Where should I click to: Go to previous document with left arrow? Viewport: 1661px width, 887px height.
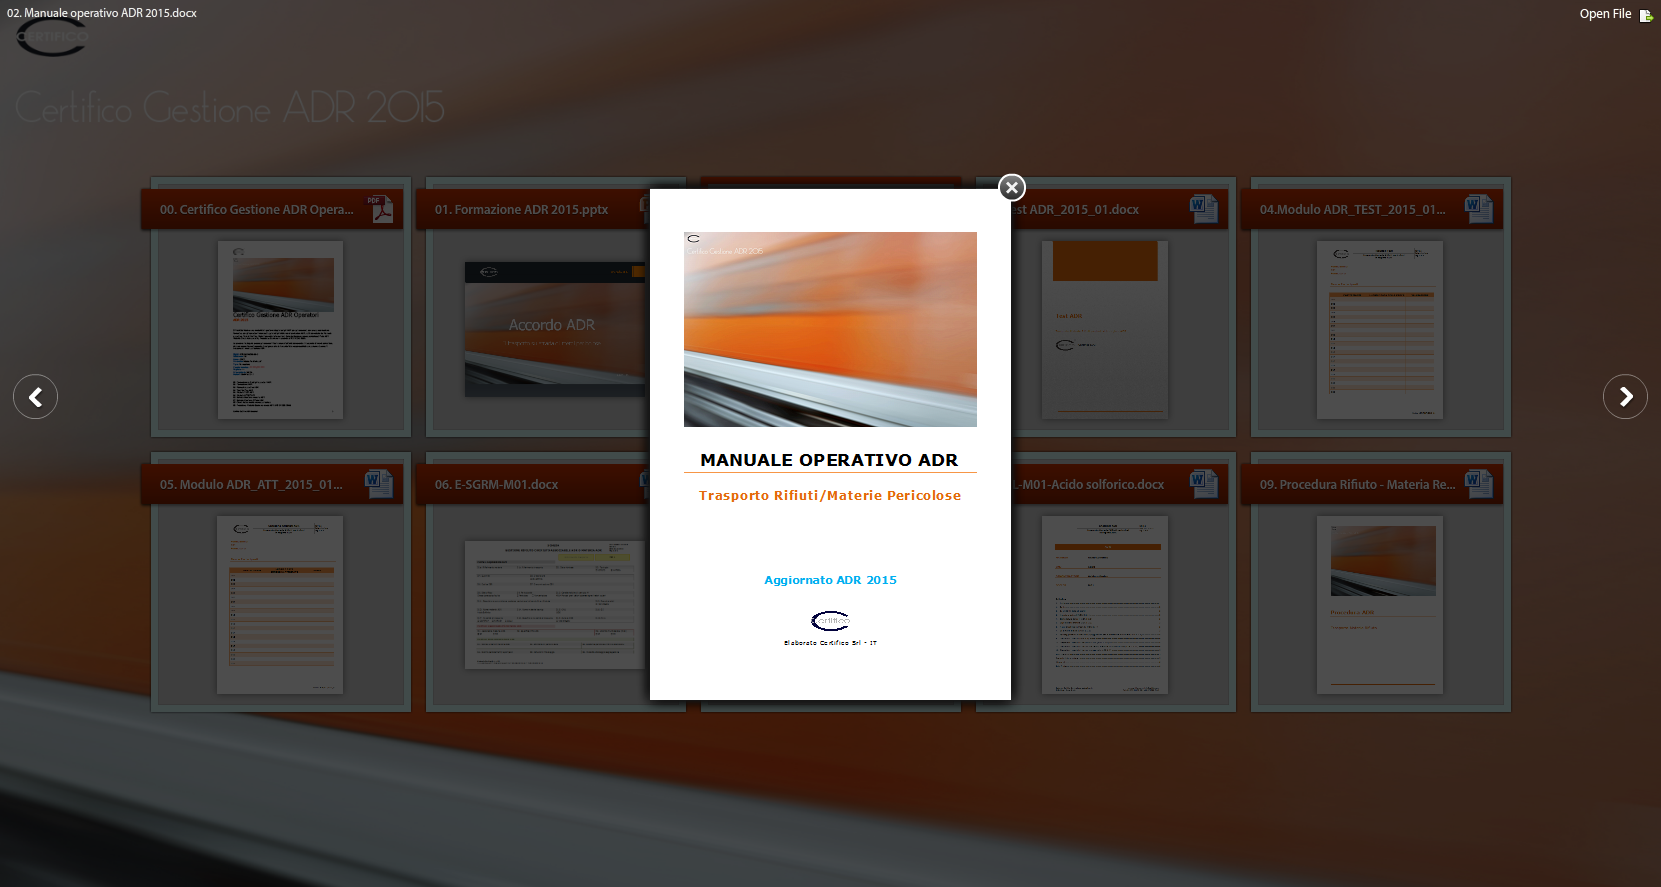click(35, 397)
